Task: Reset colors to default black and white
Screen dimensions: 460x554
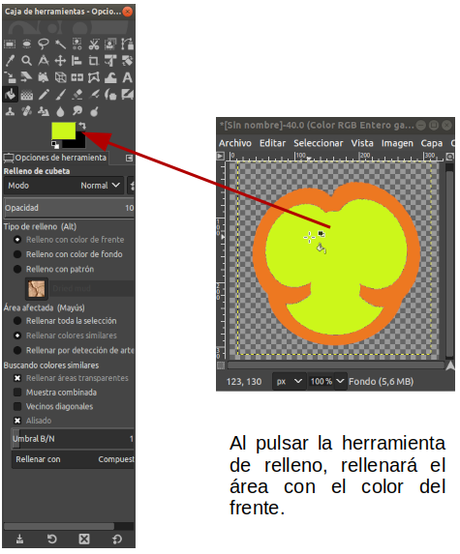Action: coord(55,144)
